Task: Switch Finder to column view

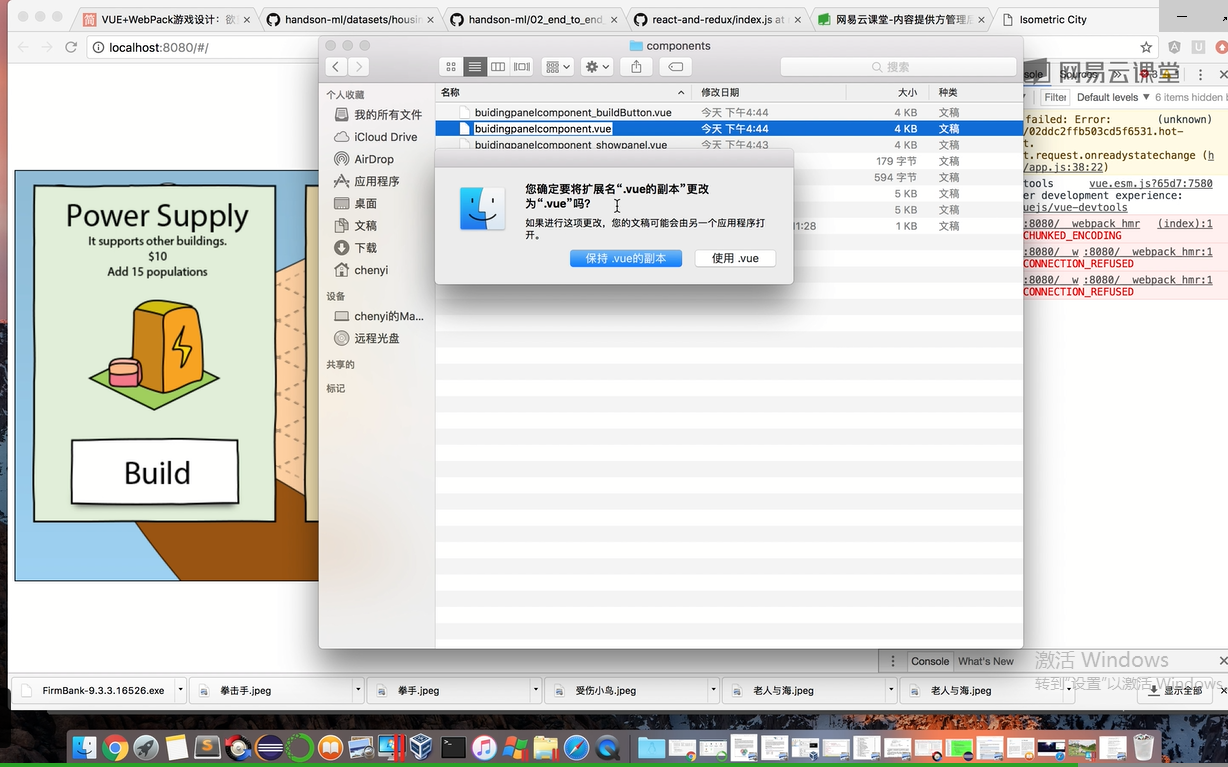Action: (x=498, y=67)
